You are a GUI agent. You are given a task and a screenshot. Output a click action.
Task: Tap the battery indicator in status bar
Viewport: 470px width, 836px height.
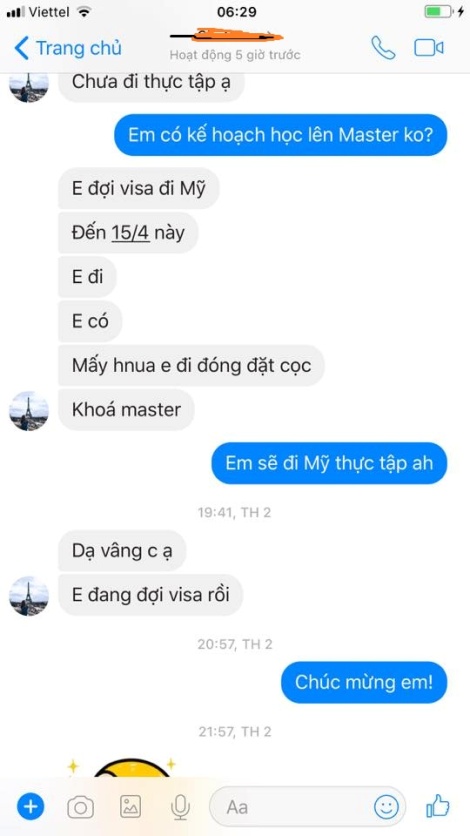438,12
